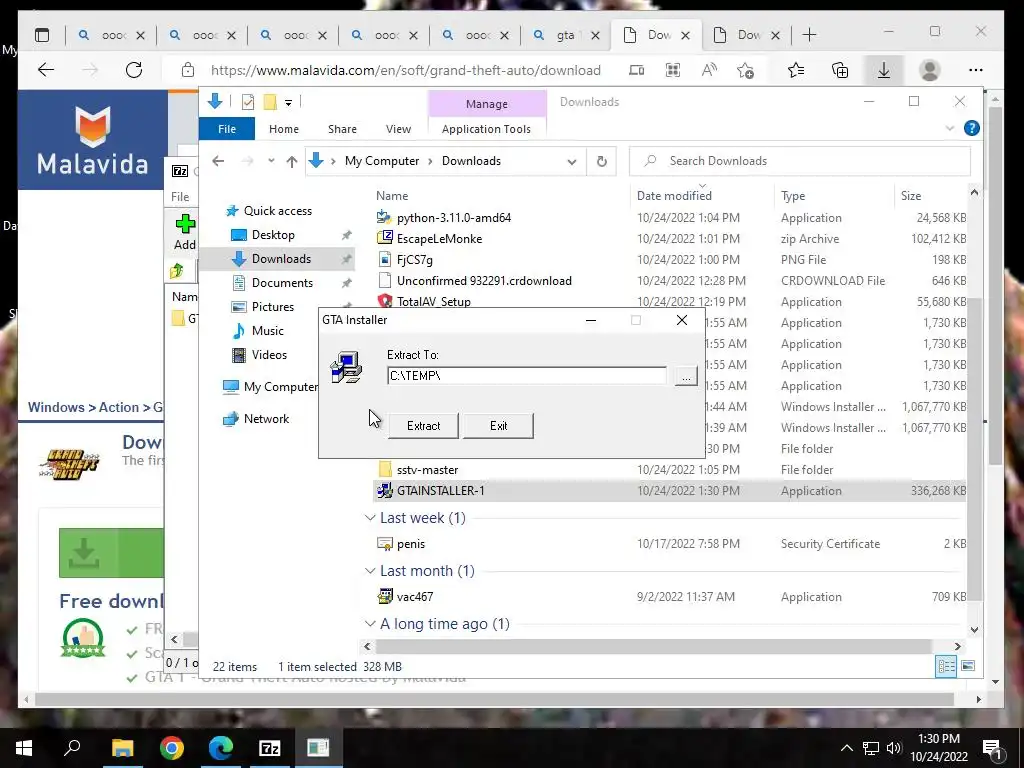Click the Edge favorites star icon
The height and width of the screenshot is (768, 1024).
[795, 70]
